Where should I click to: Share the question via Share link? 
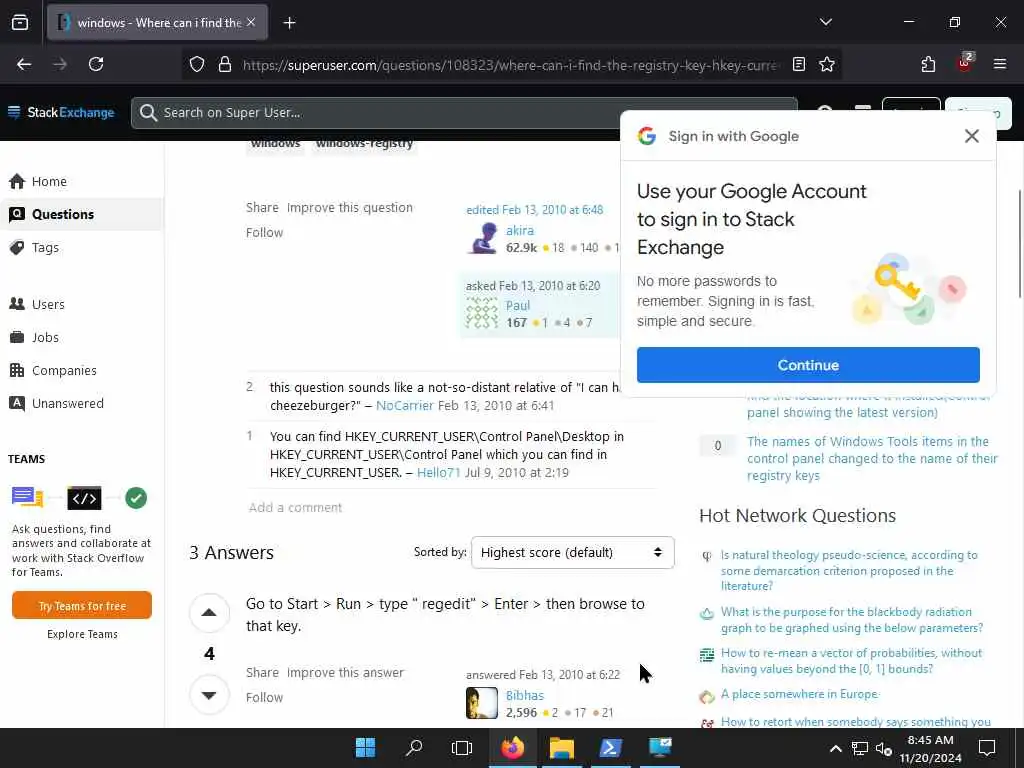(x=262, y=208)
